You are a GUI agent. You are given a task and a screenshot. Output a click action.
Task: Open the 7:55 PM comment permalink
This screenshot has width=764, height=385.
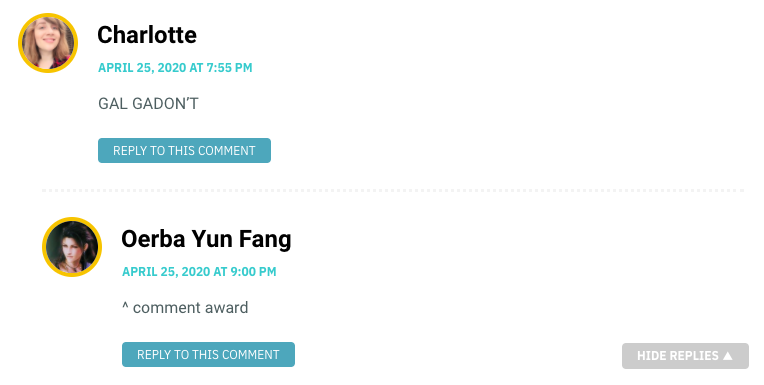click(x=175, y=68)
